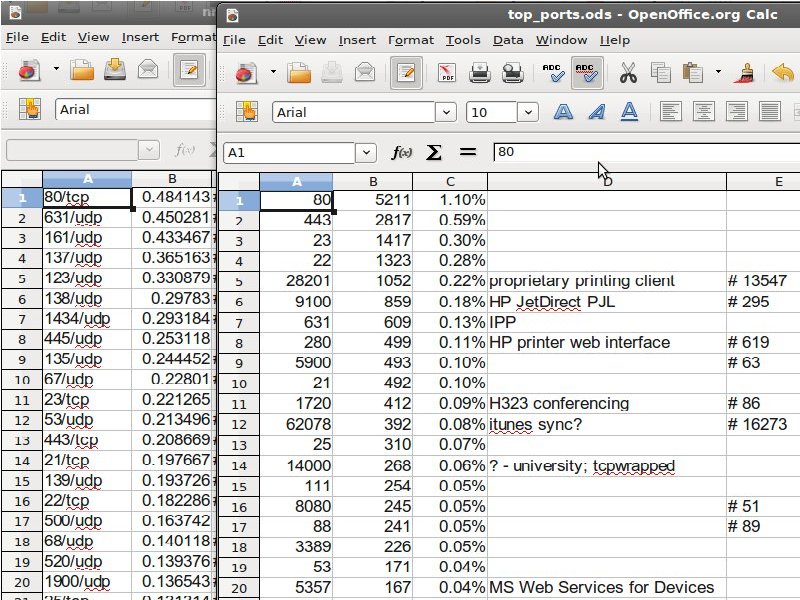Justify cell contents
Viewport: 800px width, 600px height.
pyautogui.click(x=769, y=112)
